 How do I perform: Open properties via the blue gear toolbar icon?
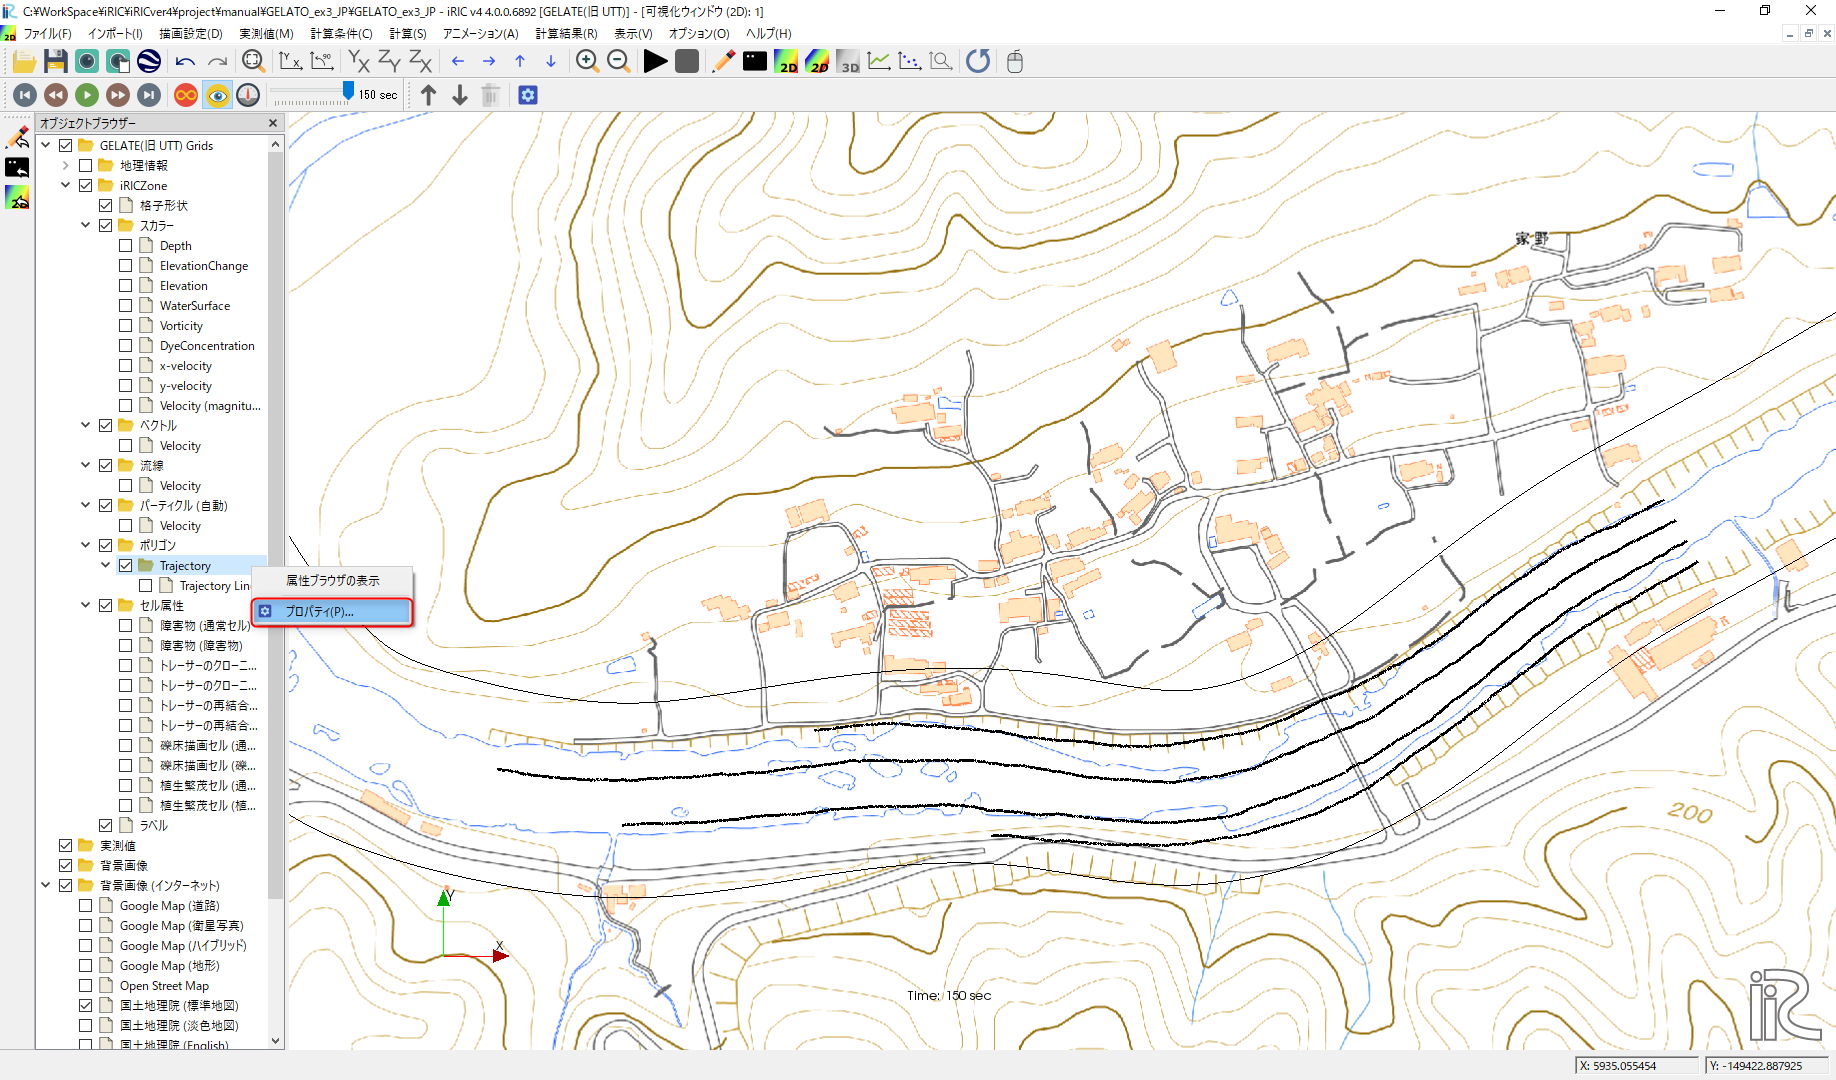click(528, 95)
